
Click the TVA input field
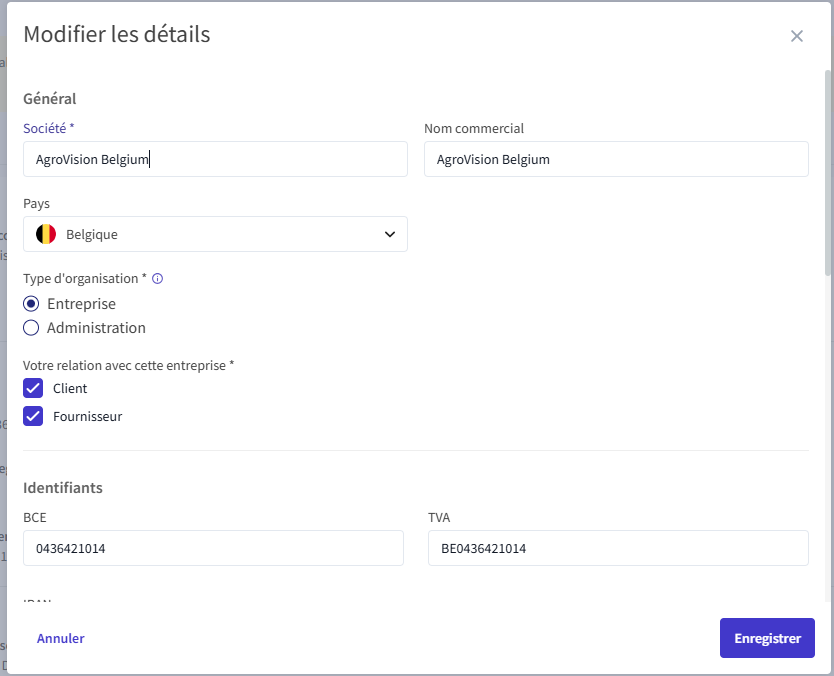click(x=618, y=548)
